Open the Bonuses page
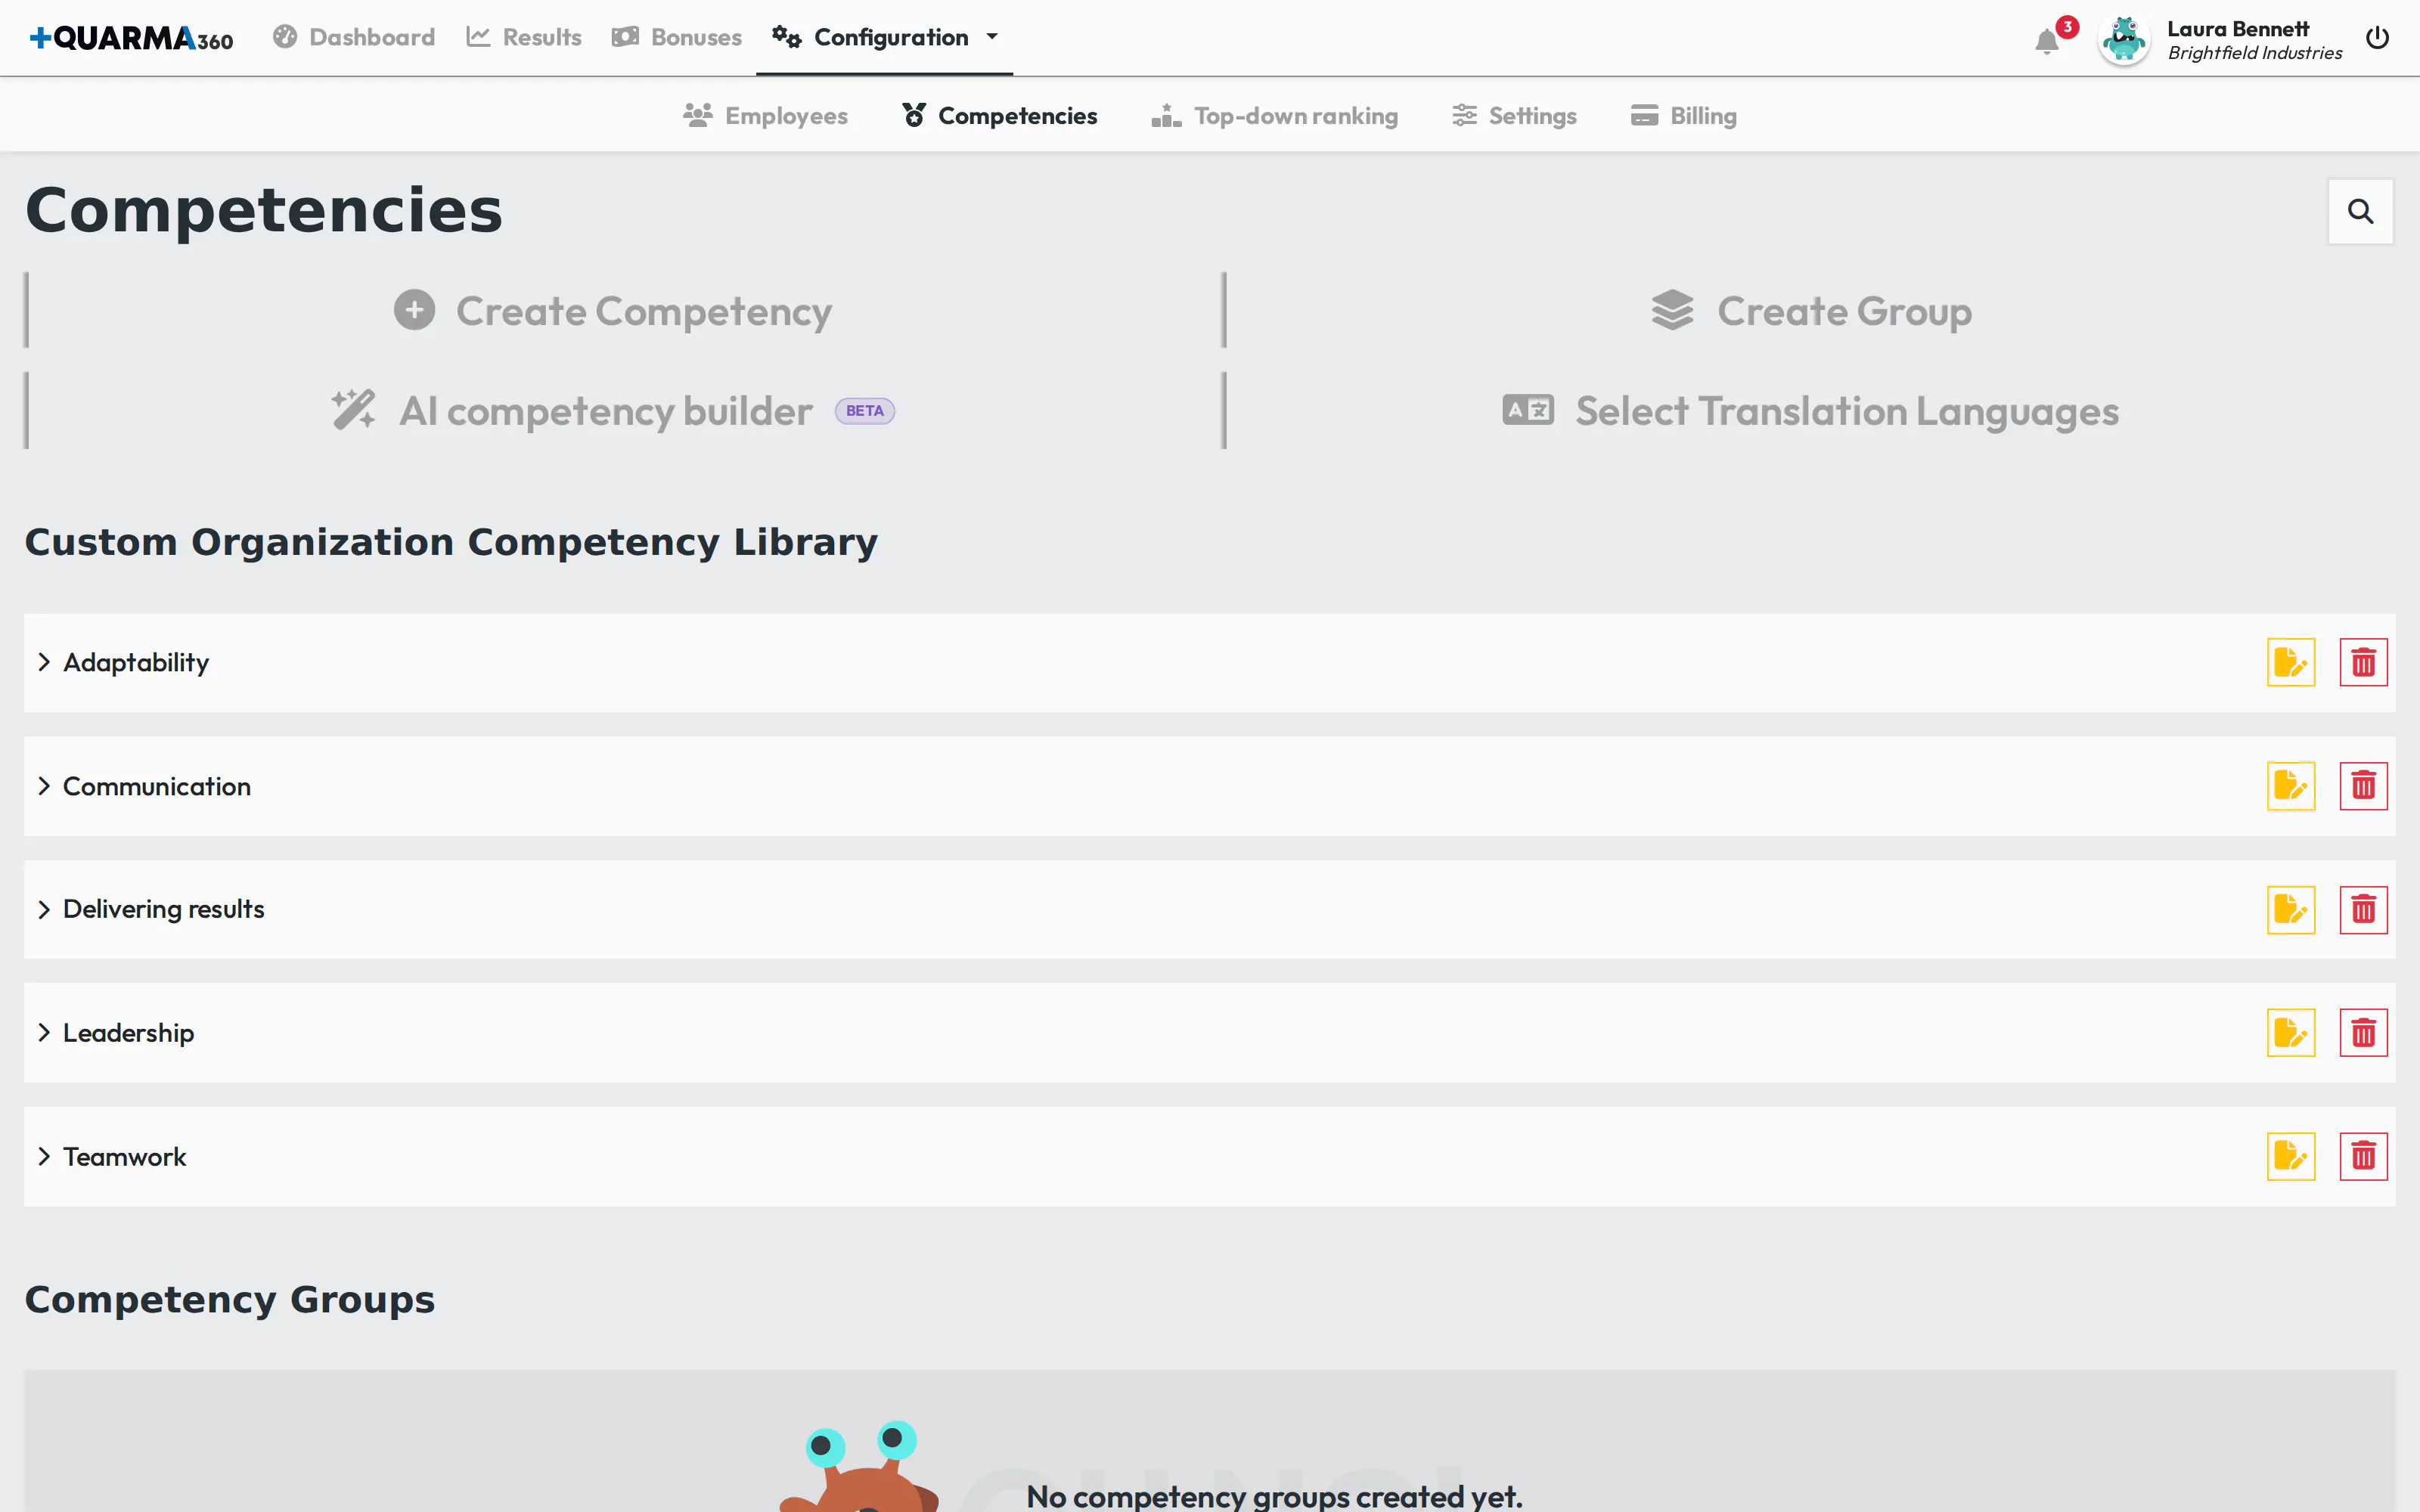Screen dimensions: 2420x1512 pyautogui.click(x=677, y=37)
